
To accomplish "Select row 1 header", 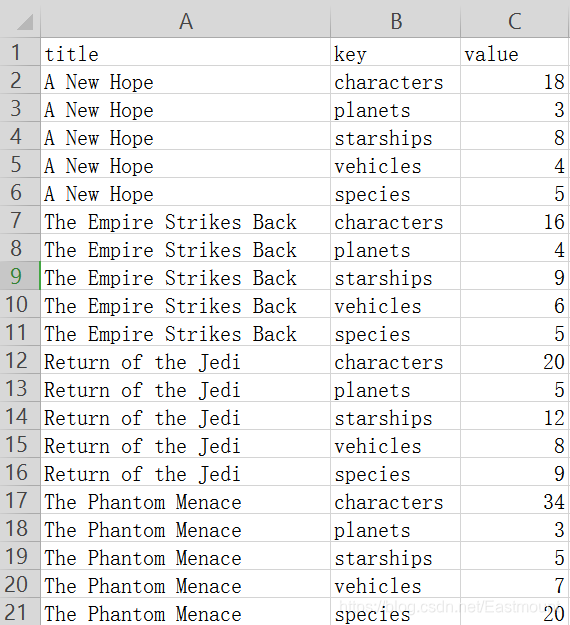I will (20, 52).
